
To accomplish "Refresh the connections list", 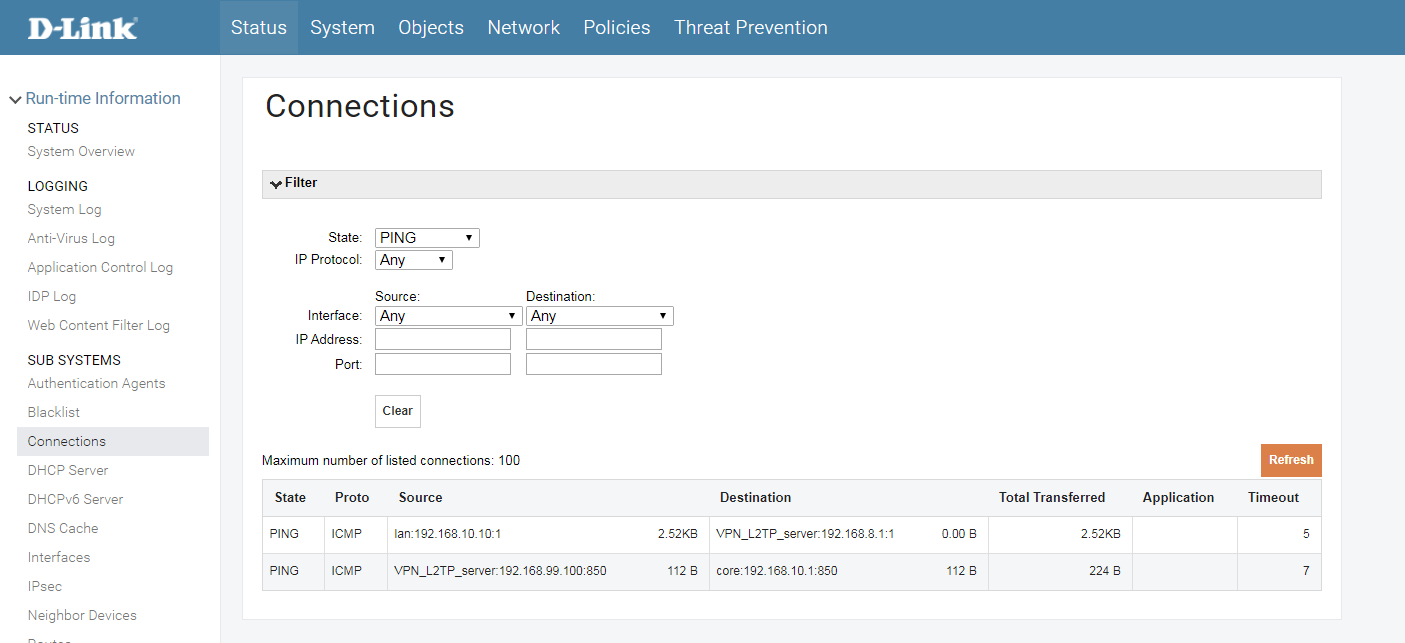I will coord(1290,460).
